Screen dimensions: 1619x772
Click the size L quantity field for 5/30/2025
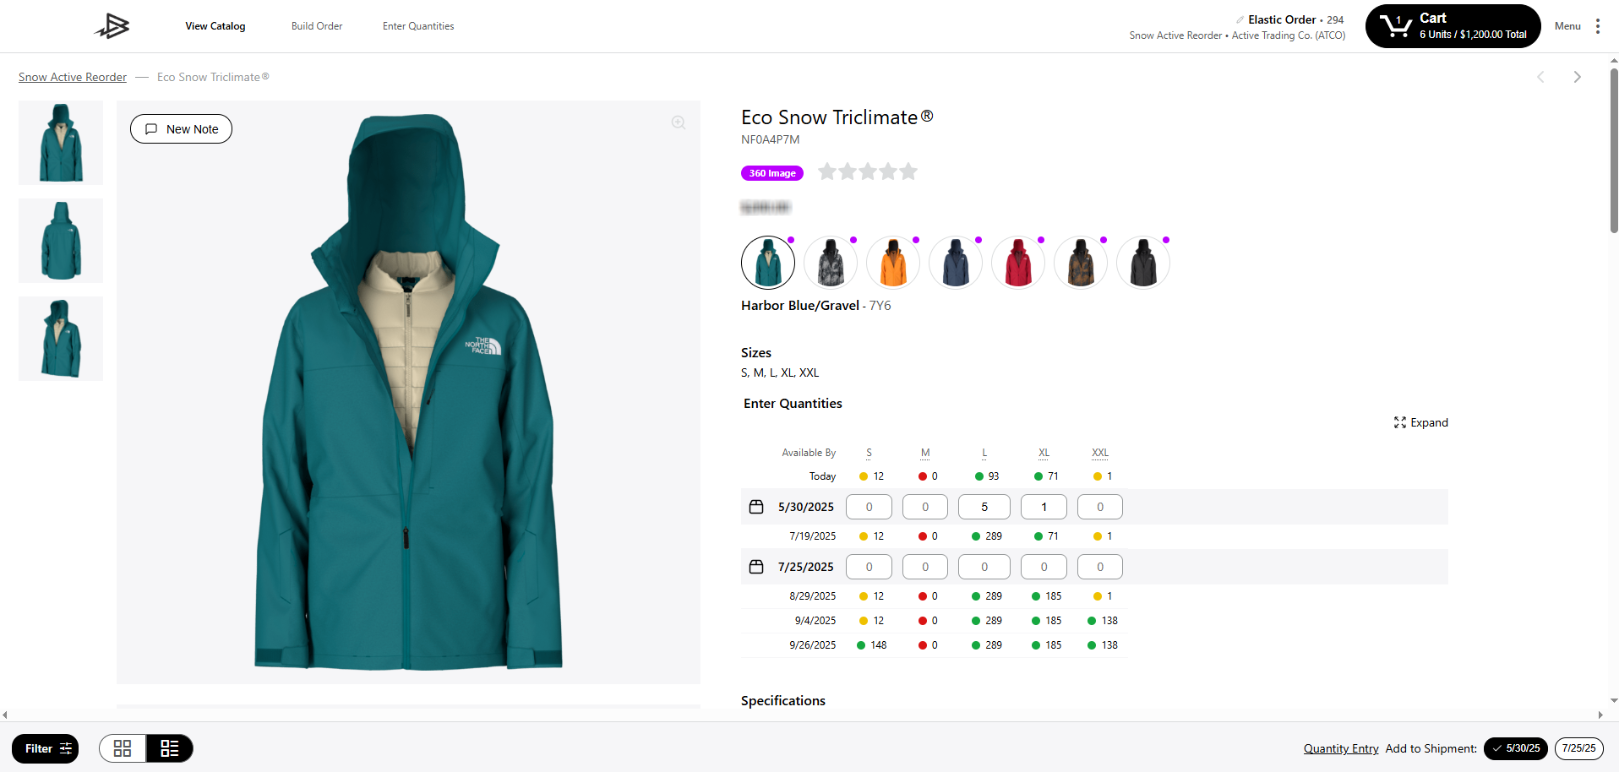pos(983,507)
